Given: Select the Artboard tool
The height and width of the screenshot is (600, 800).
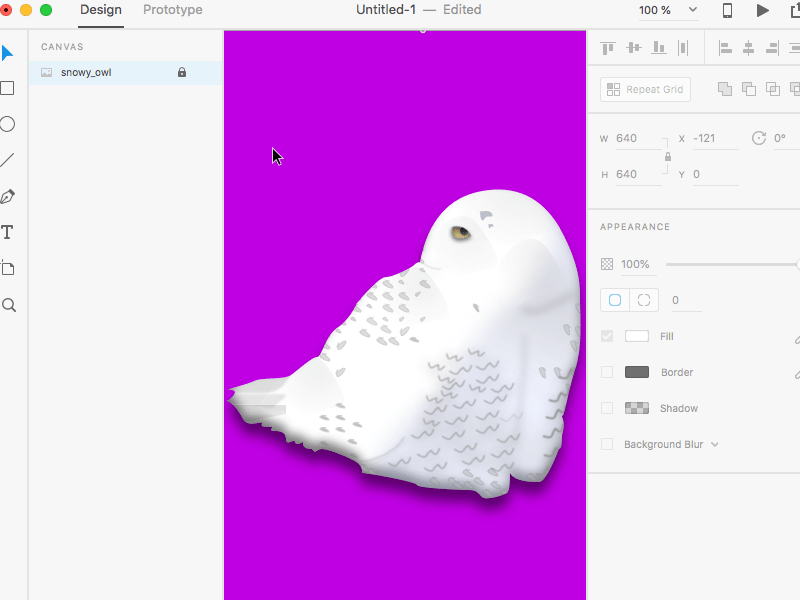Looking at the screenshot, I should 8,268.
